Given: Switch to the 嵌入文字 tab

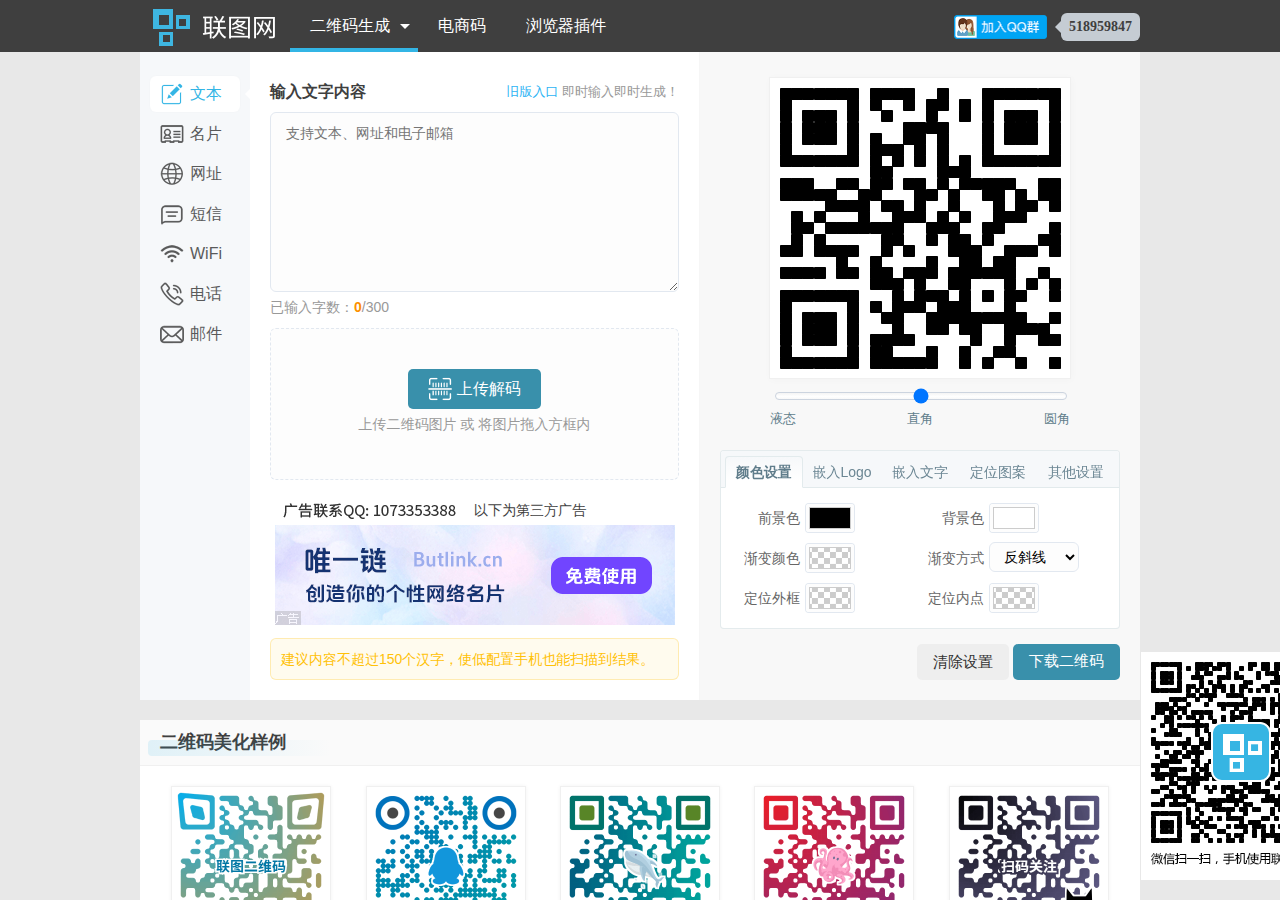Looking at the screenshot, I should pos(920,472).
